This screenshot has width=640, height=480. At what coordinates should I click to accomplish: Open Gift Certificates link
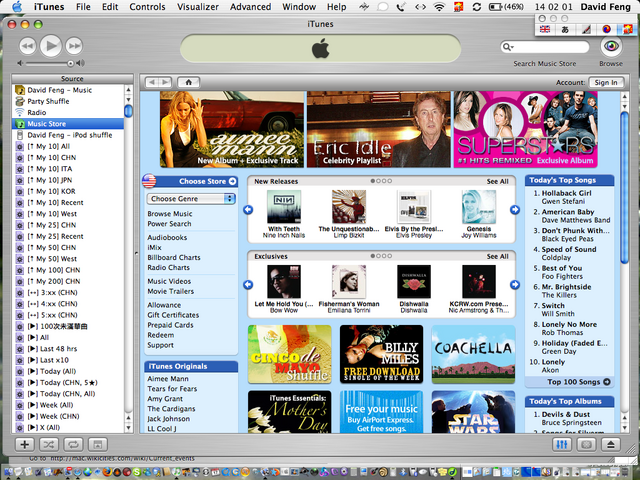[x=173, y=315]
